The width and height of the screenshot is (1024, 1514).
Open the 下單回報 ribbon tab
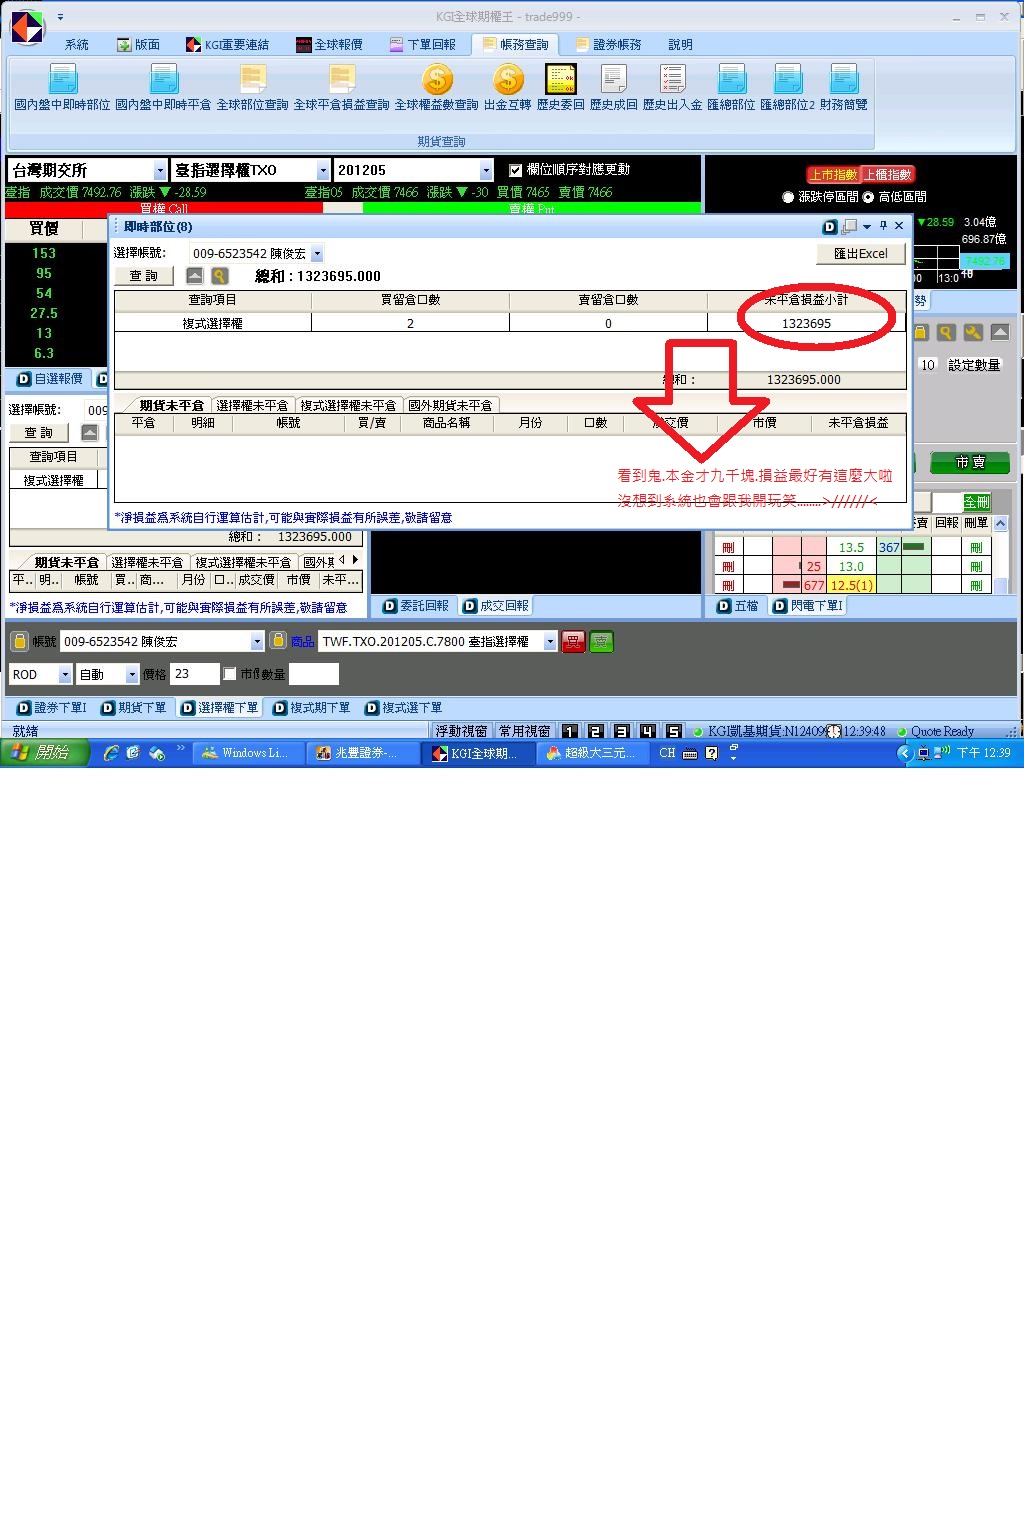click(x=422, y=45)
